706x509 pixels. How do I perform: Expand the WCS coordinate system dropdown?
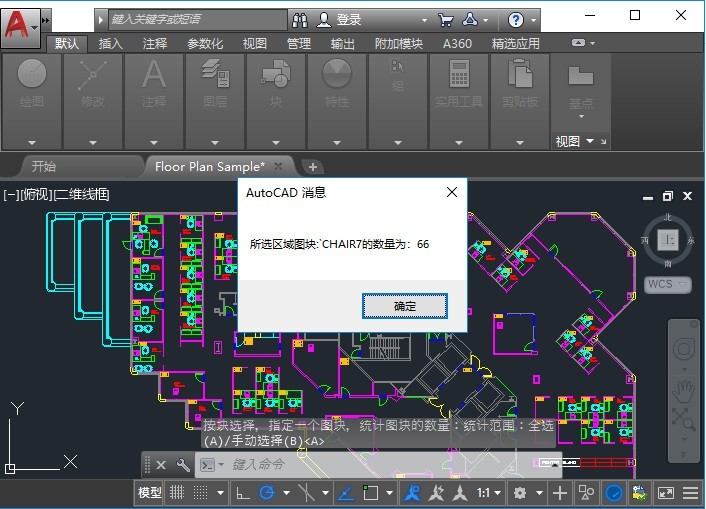[668, 284]
